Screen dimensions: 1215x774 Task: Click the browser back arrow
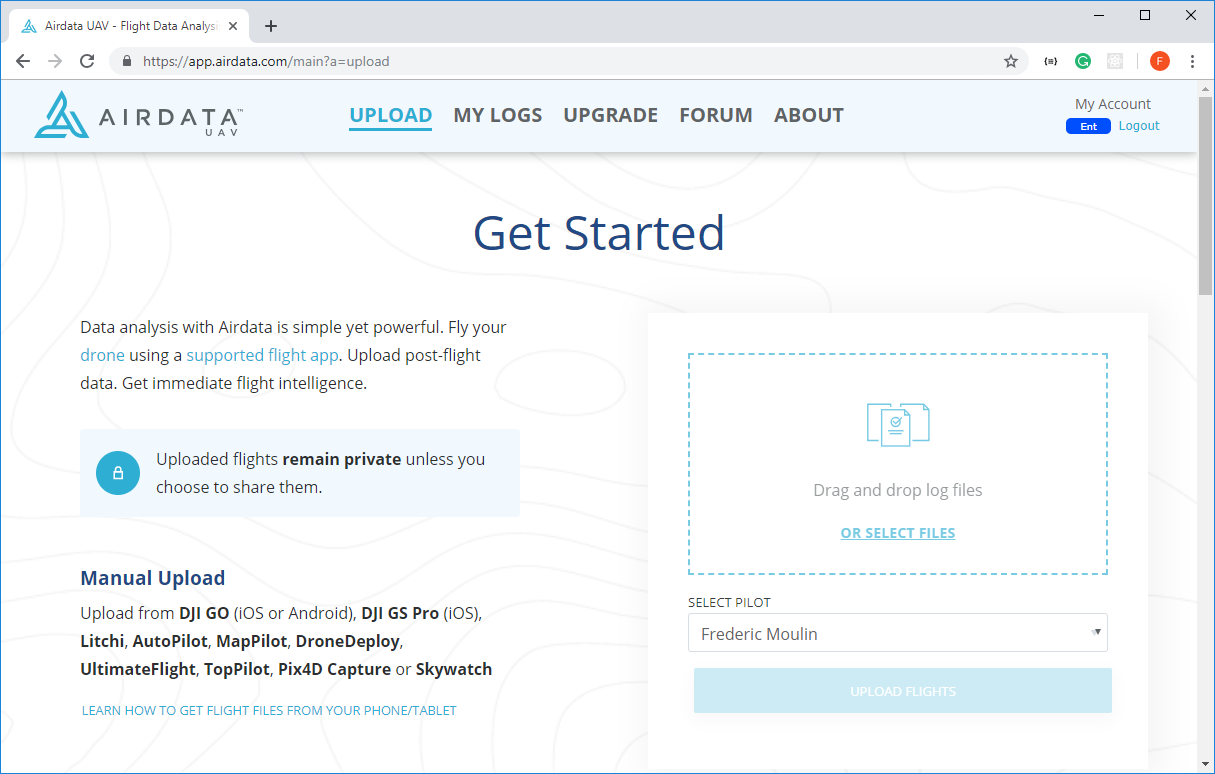pos(23,61)
